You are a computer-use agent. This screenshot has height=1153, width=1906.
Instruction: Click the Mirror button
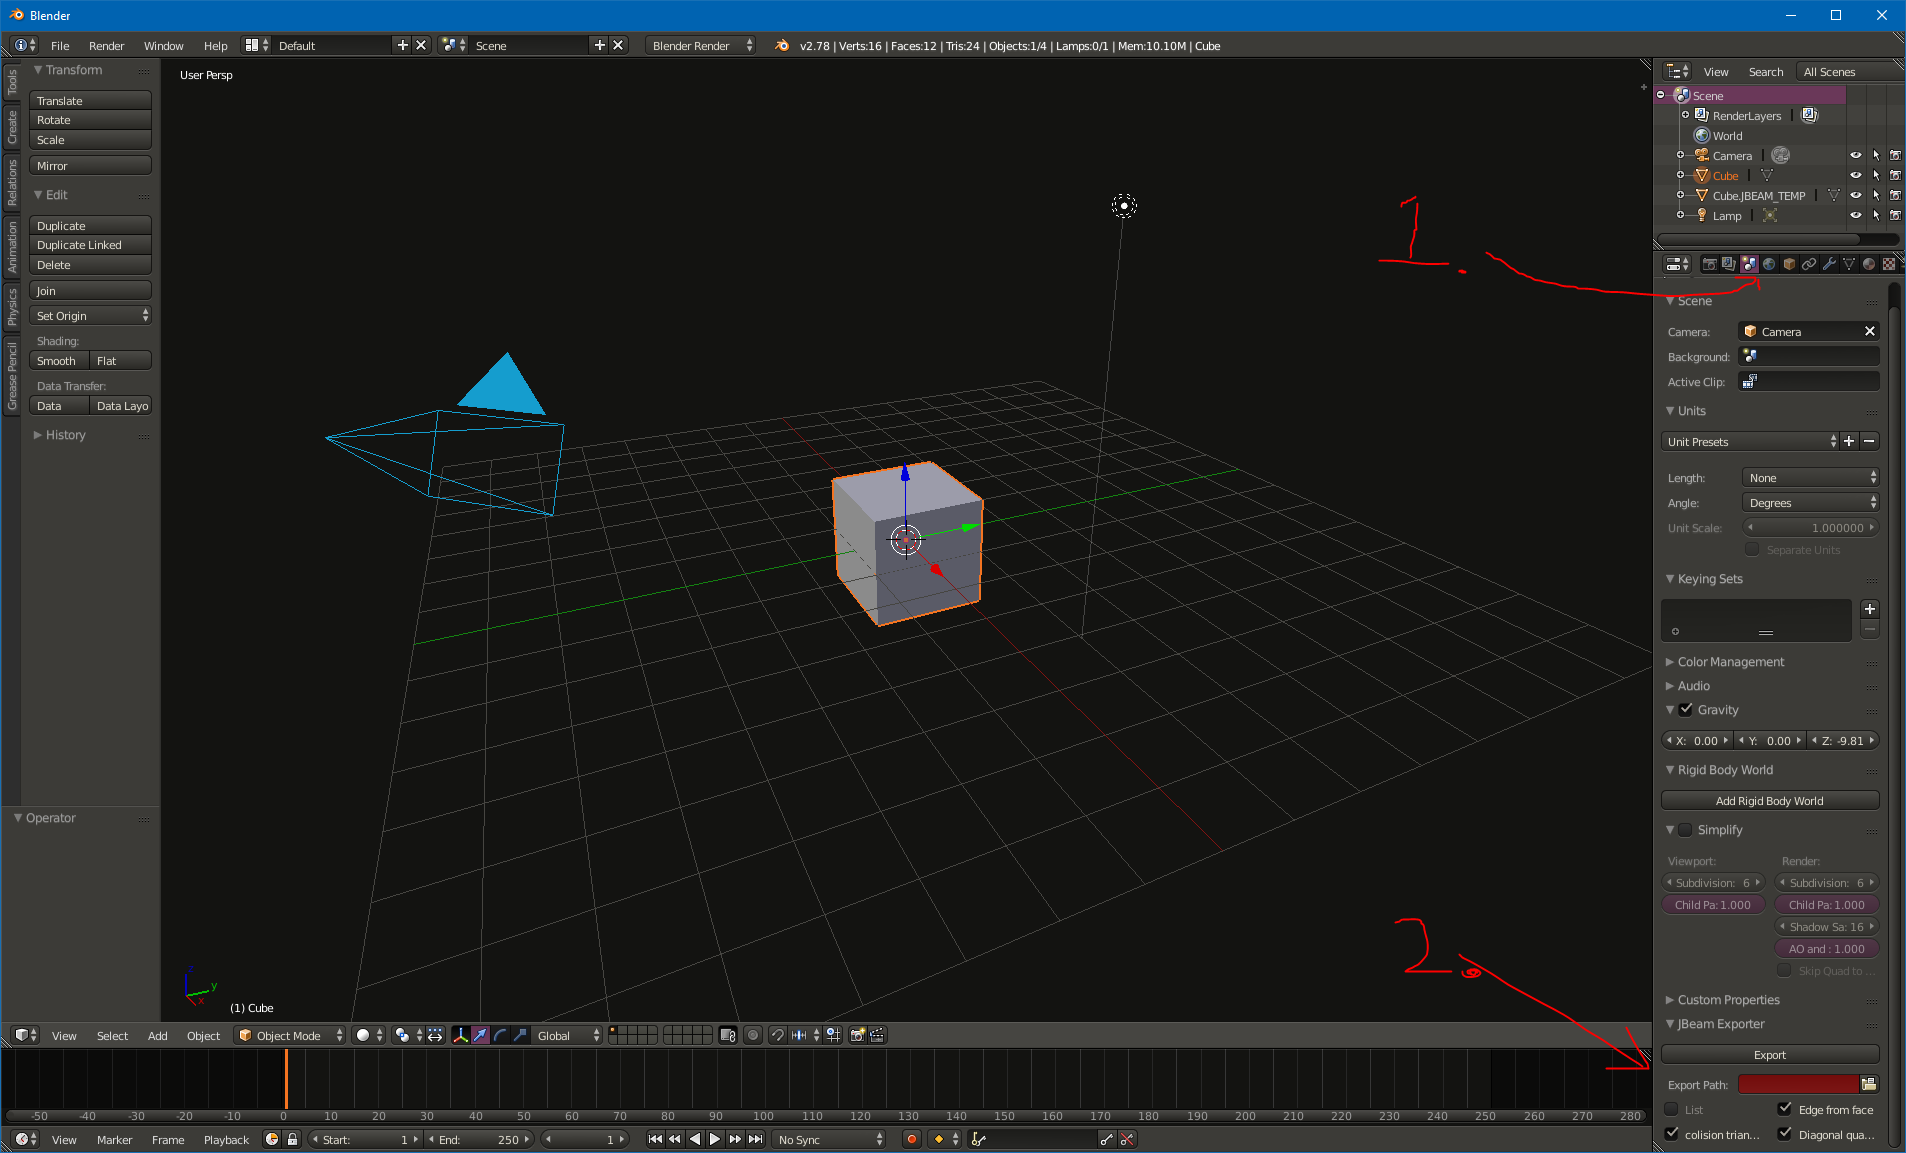(x=90, y=166)
